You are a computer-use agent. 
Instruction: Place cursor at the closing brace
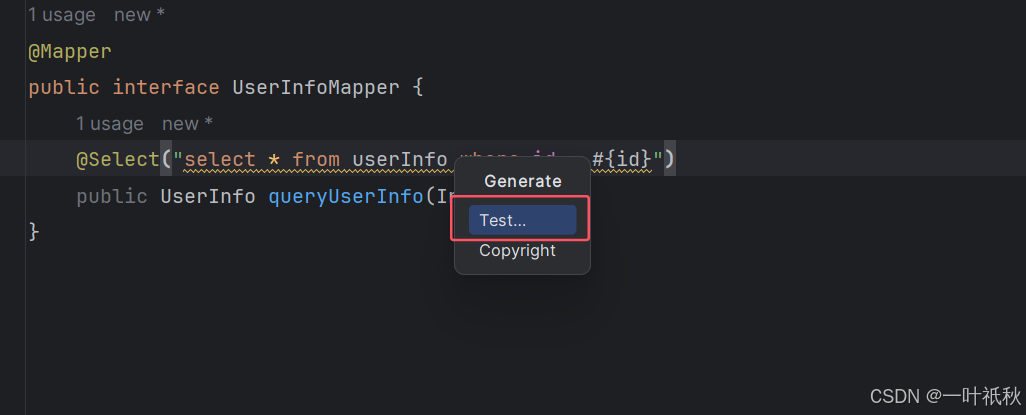pyautogui.click(x=34, y=232)
